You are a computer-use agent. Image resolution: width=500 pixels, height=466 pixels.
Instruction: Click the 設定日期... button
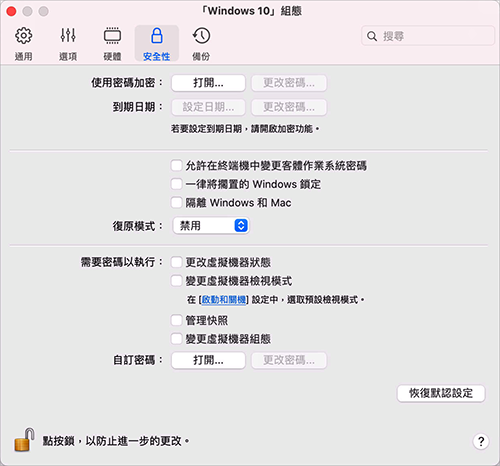(208, 107)
